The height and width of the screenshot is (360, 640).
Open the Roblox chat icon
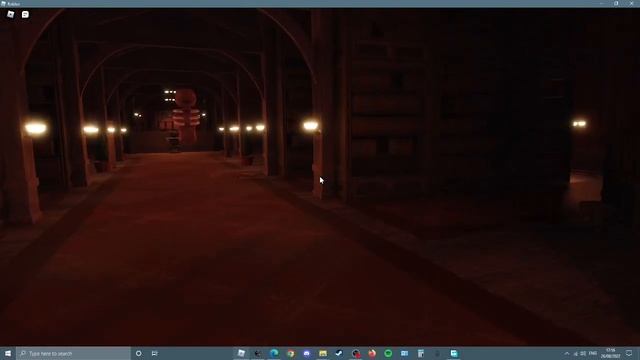pos(25,14)
